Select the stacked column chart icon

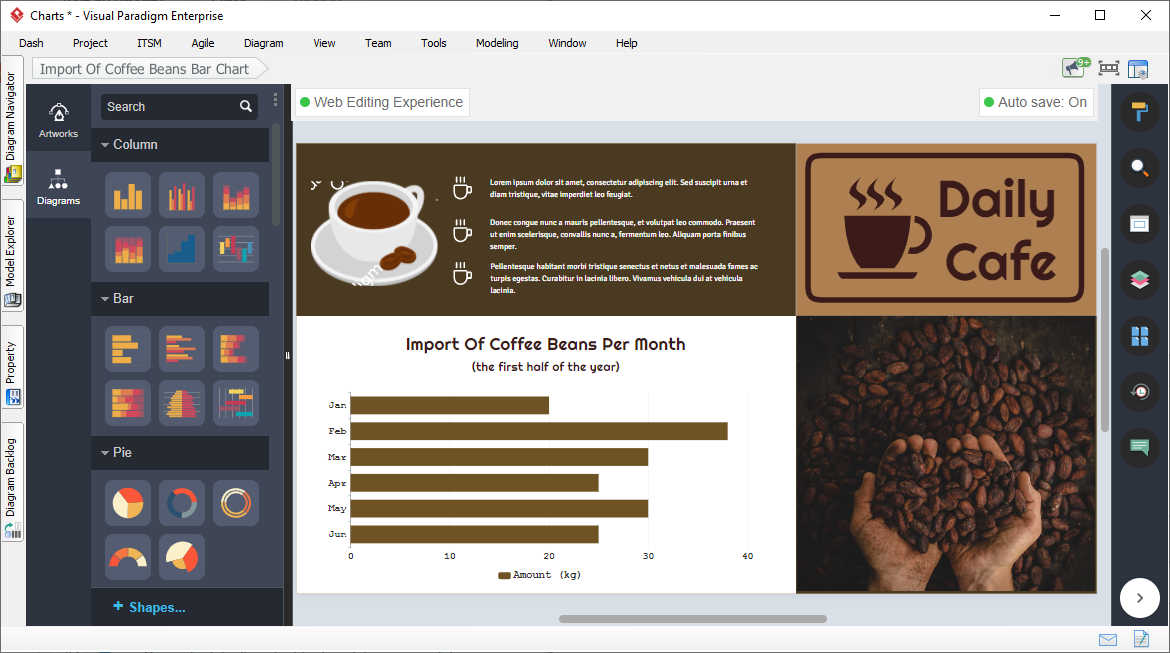[x=236, y=196]
